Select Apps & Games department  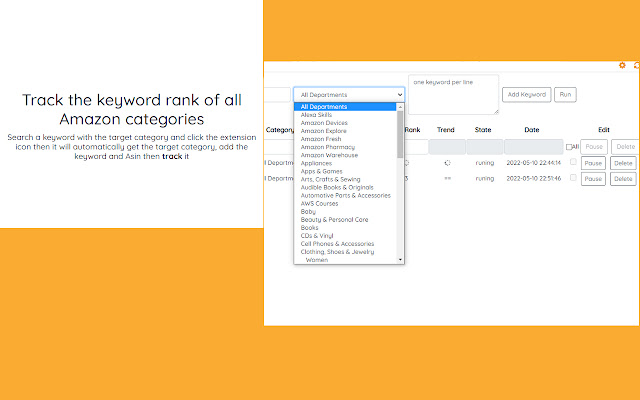[x=322, y=171]
